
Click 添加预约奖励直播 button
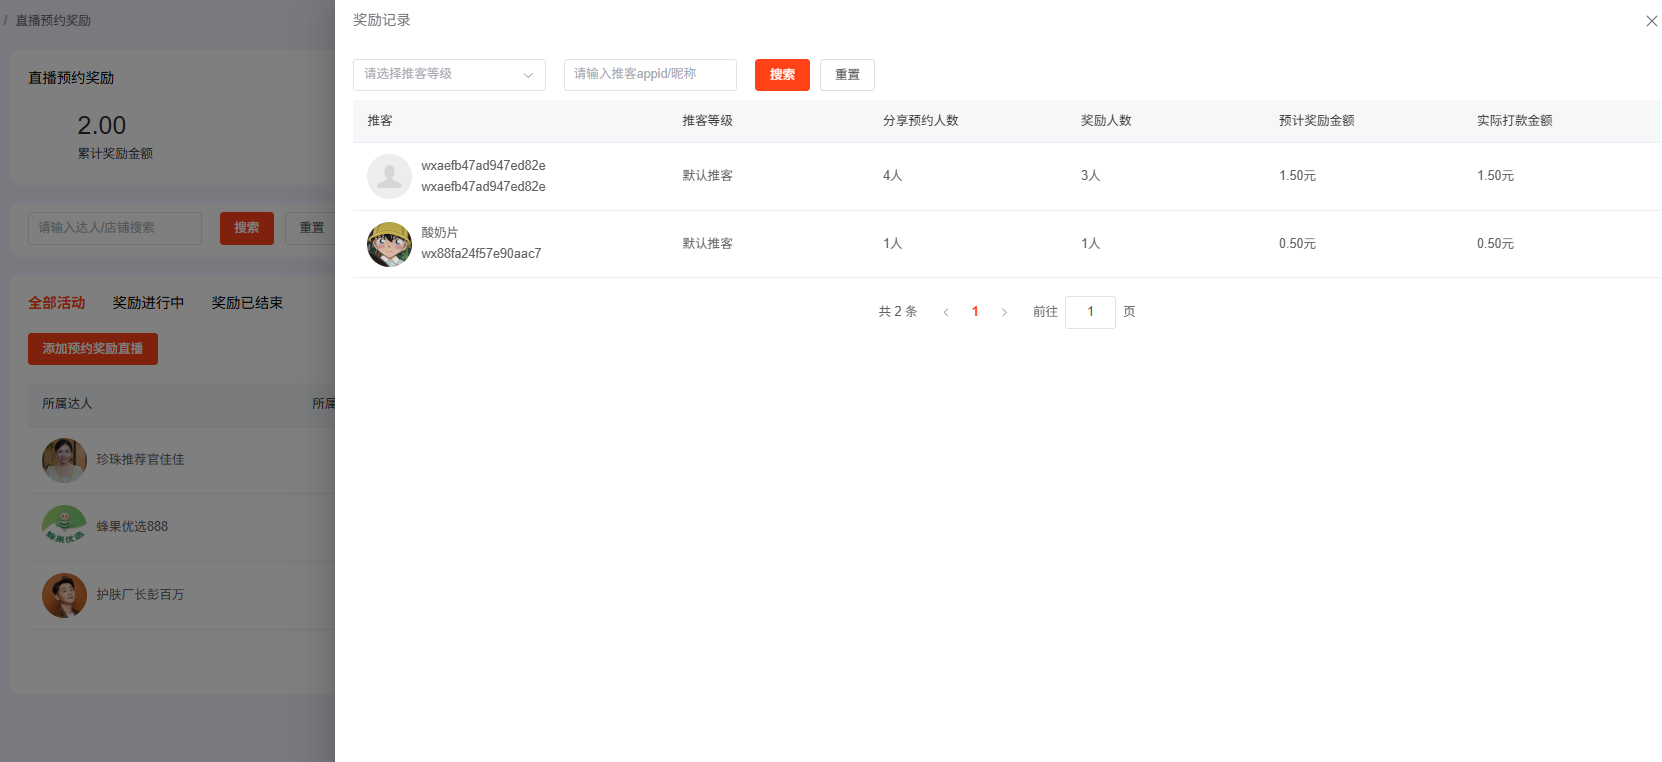click(x=93, y=349)
